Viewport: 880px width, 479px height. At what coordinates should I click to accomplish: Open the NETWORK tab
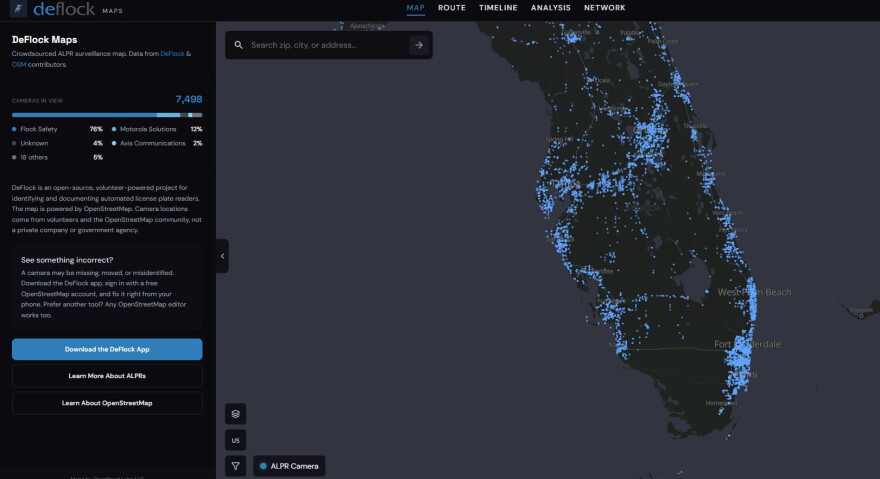tap(604, 8)
